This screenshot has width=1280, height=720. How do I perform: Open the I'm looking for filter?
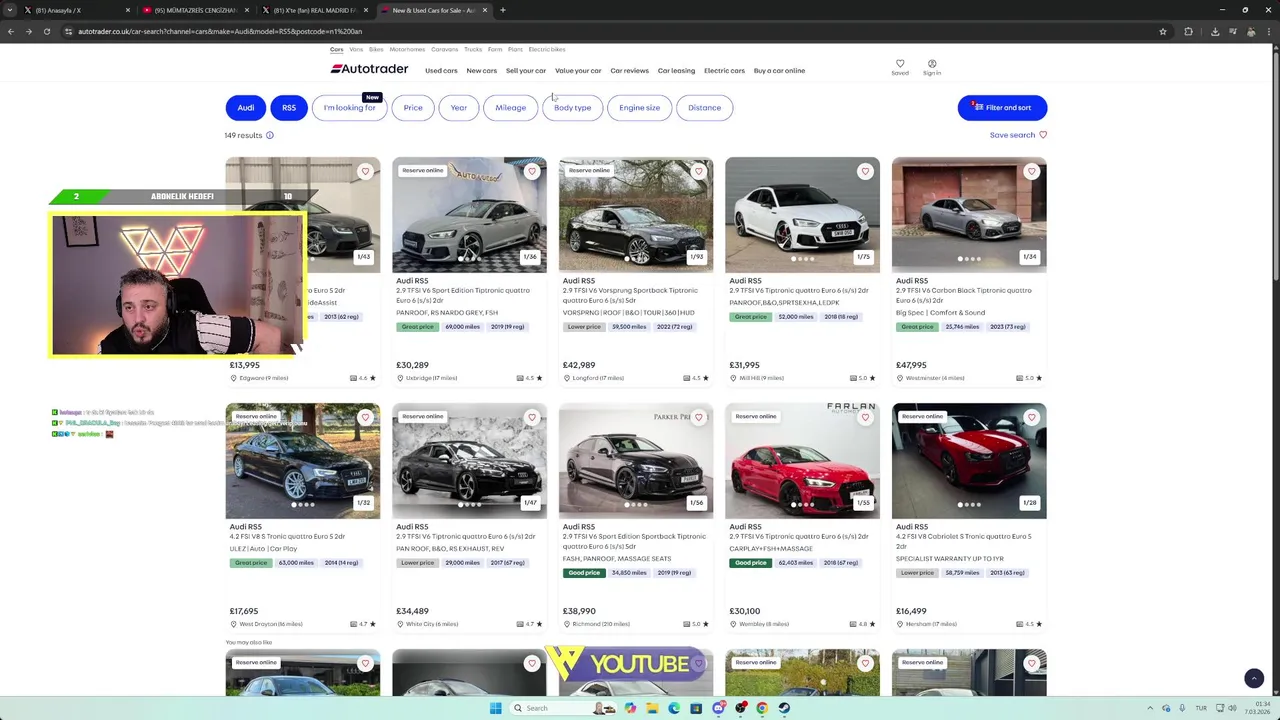pyautogui.click(x=349, y=108)
